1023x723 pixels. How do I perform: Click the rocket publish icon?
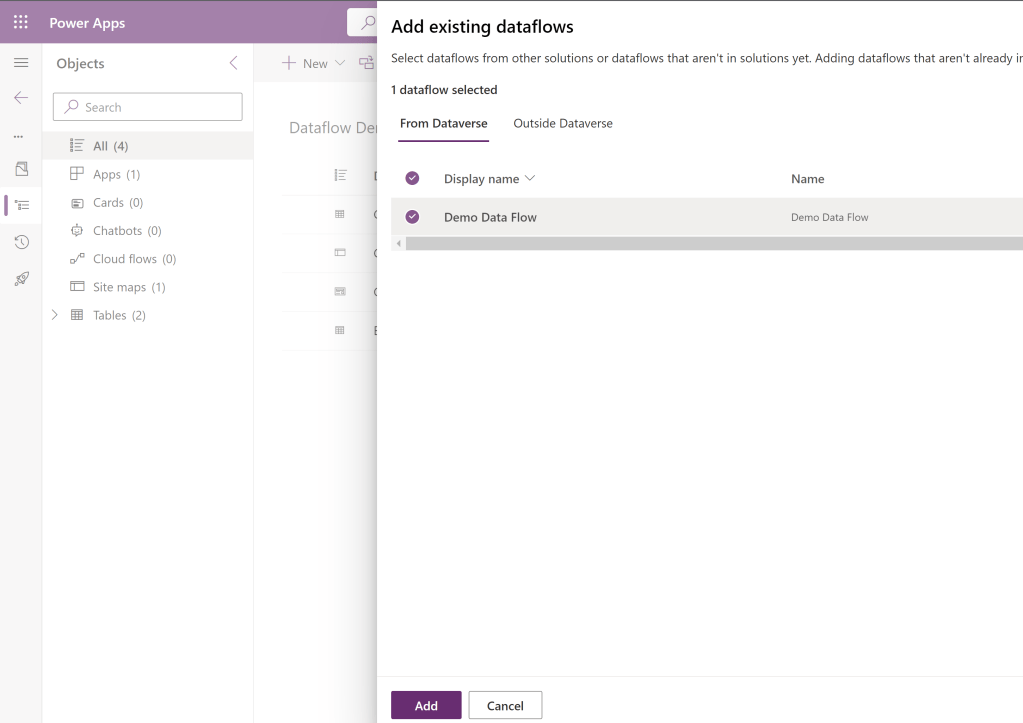[21, 280]
